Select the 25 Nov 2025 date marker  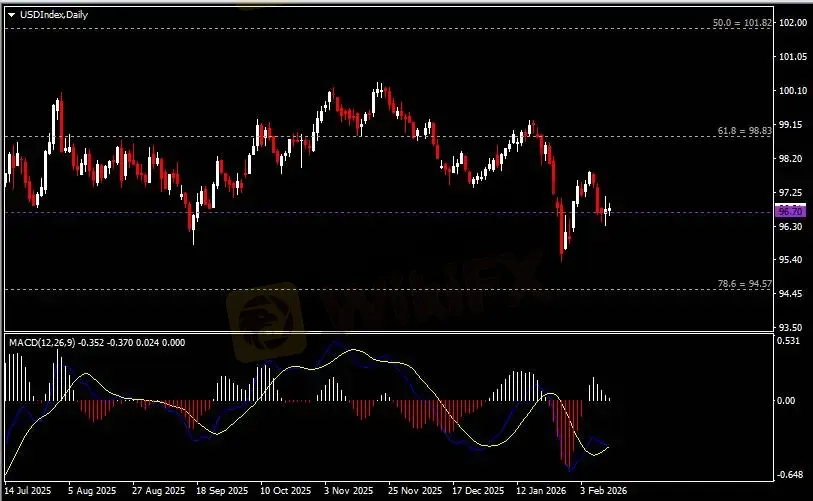(x=413, y=491)
